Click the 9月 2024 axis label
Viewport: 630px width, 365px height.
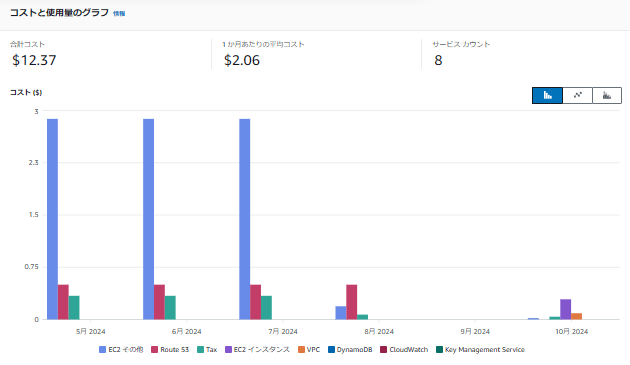point(475,332)
